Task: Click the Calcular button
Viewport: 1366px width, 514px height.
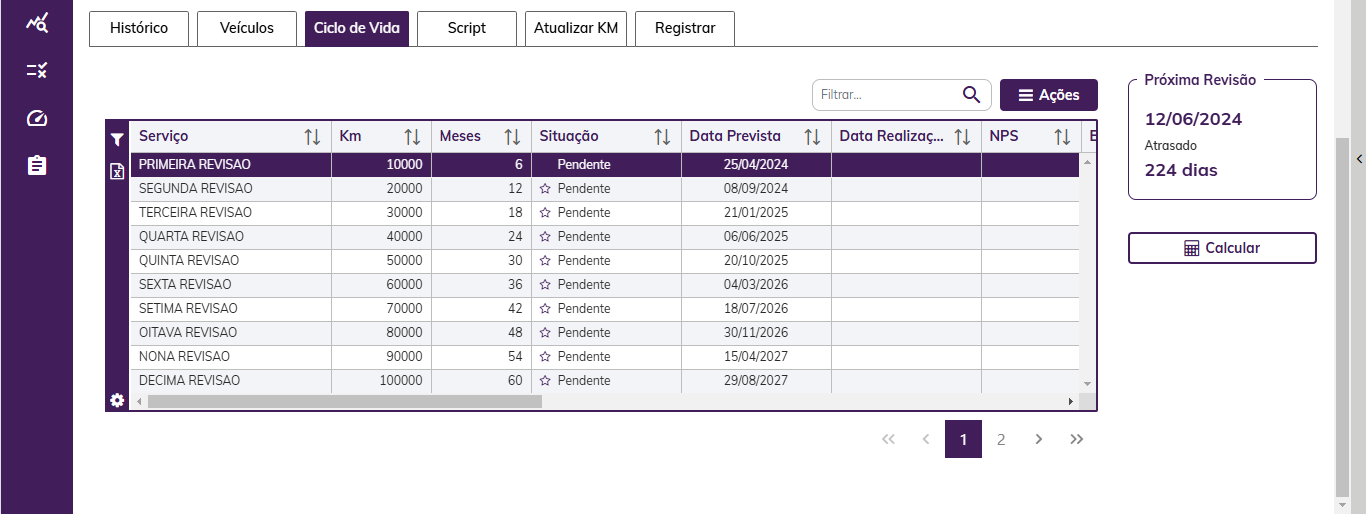Action: (1222, 248)
